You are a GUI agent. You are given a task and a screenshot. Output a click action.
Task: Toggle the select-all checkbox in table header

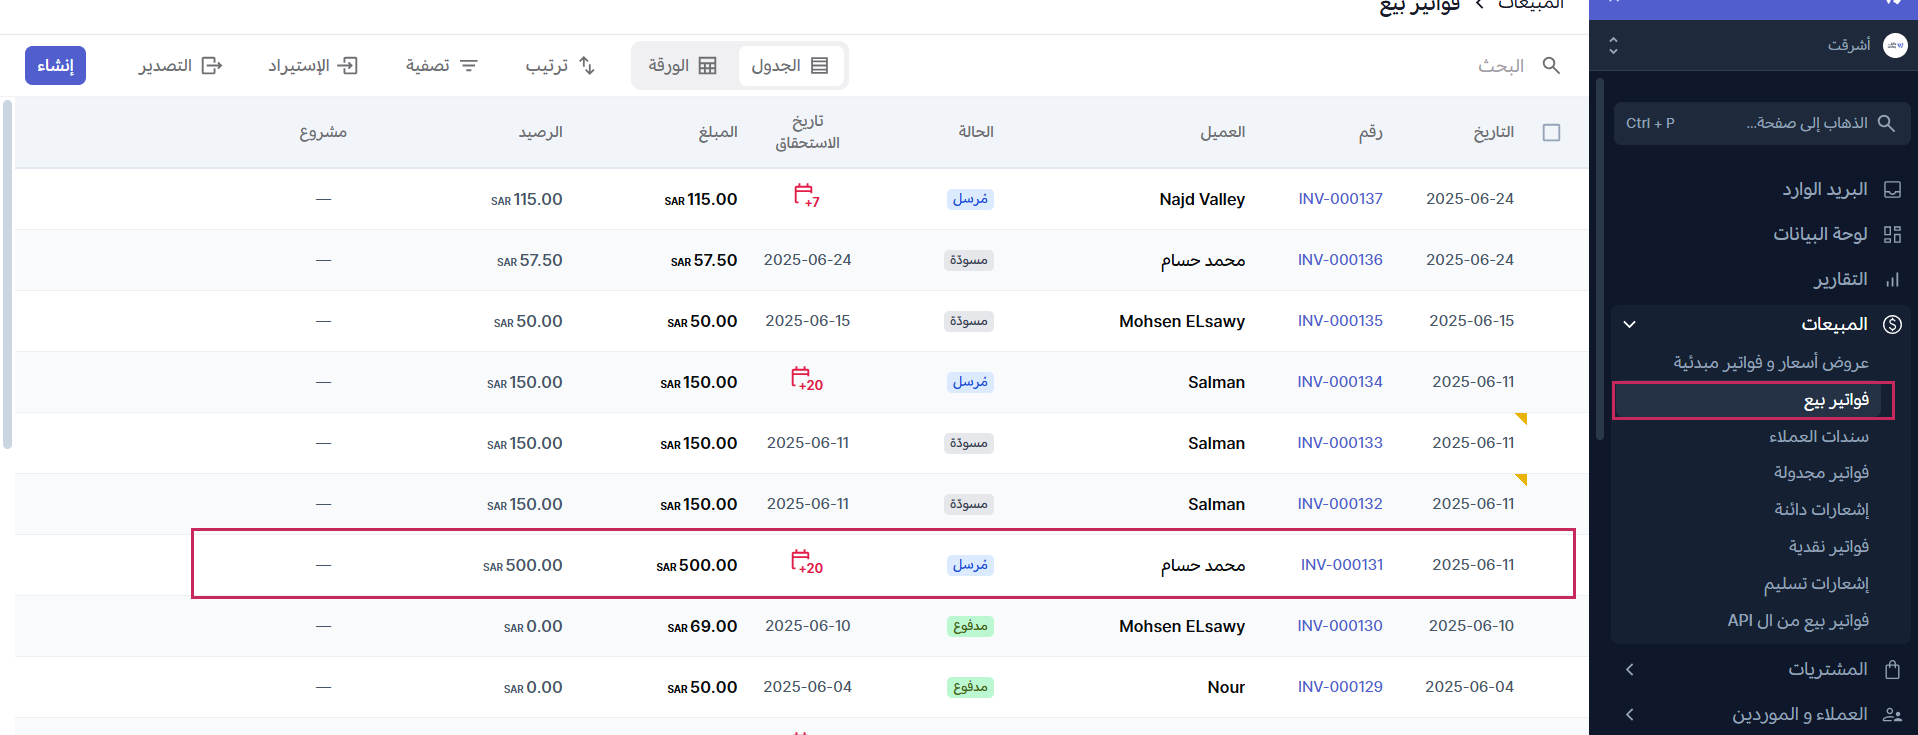(1551, 133)
